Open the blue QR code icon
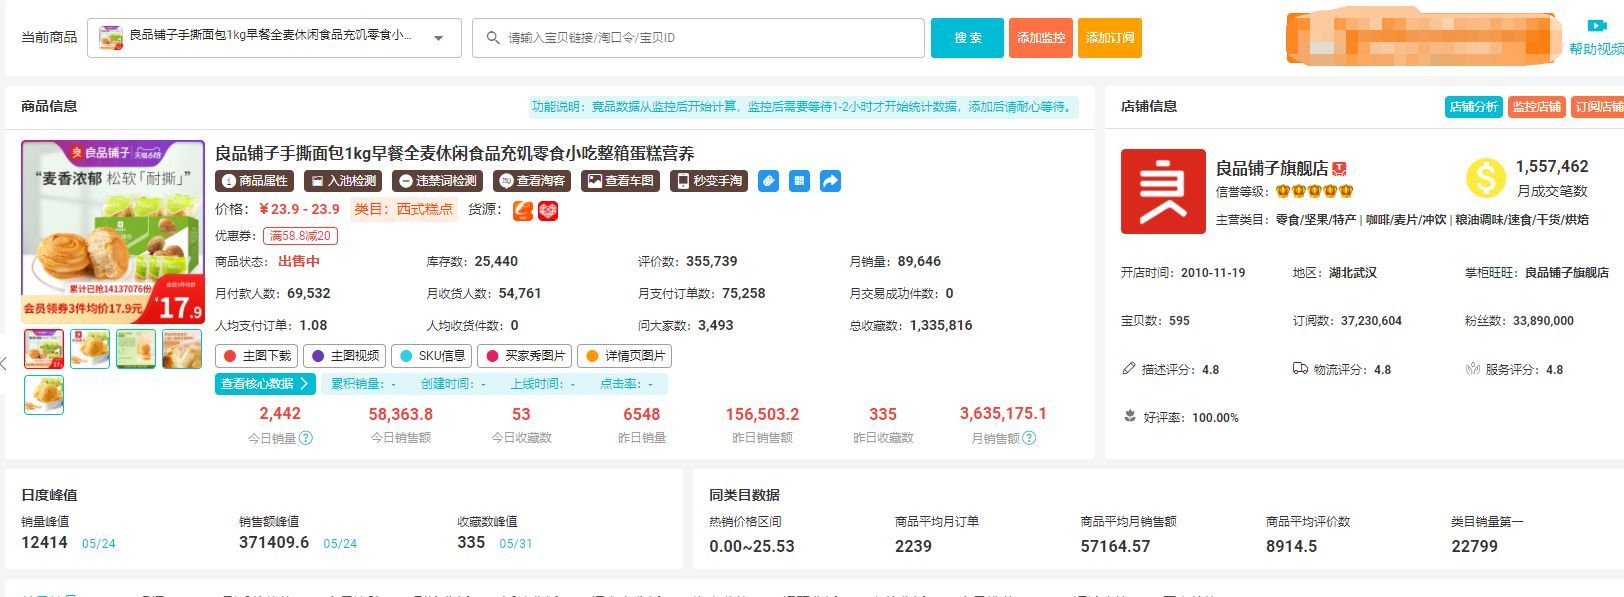This screenshot has height=597, width=1624. click(799, 181)
